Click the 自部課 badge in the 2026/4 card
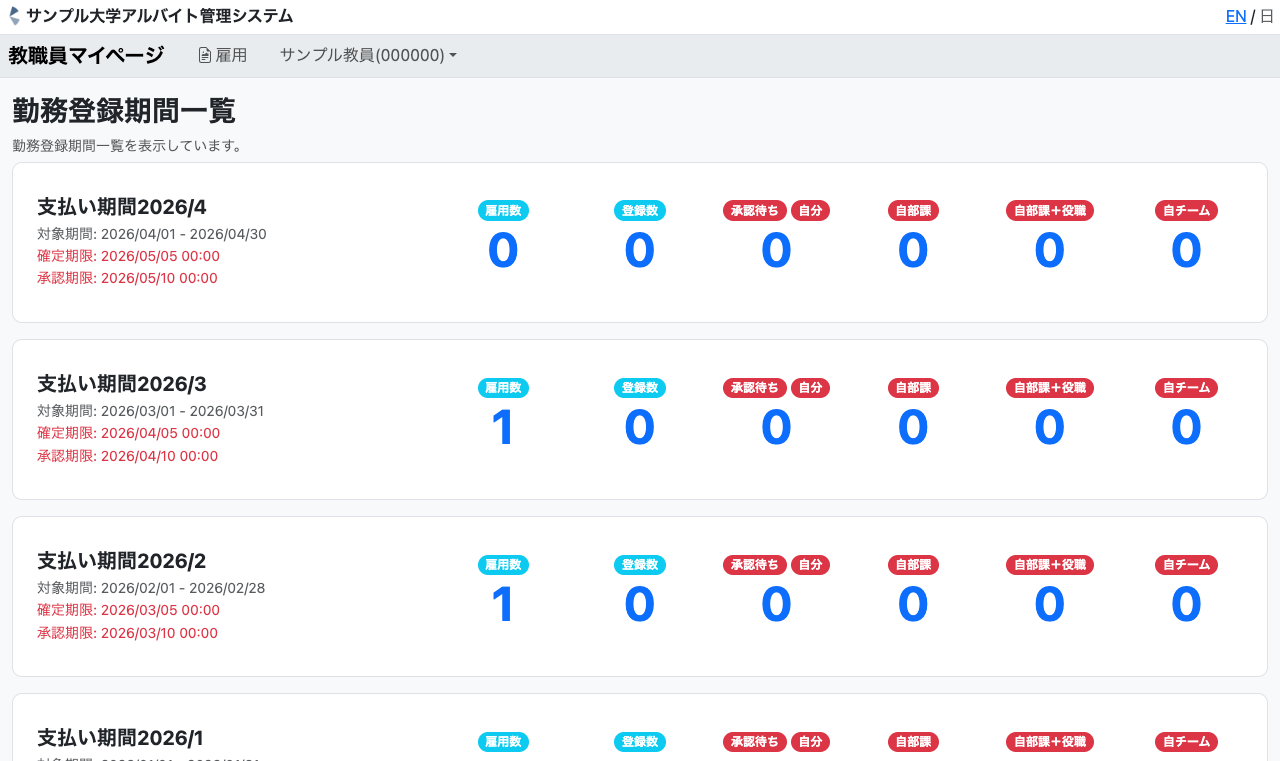The height and width of the screenshot is (761, 1280). coord(913,210)
